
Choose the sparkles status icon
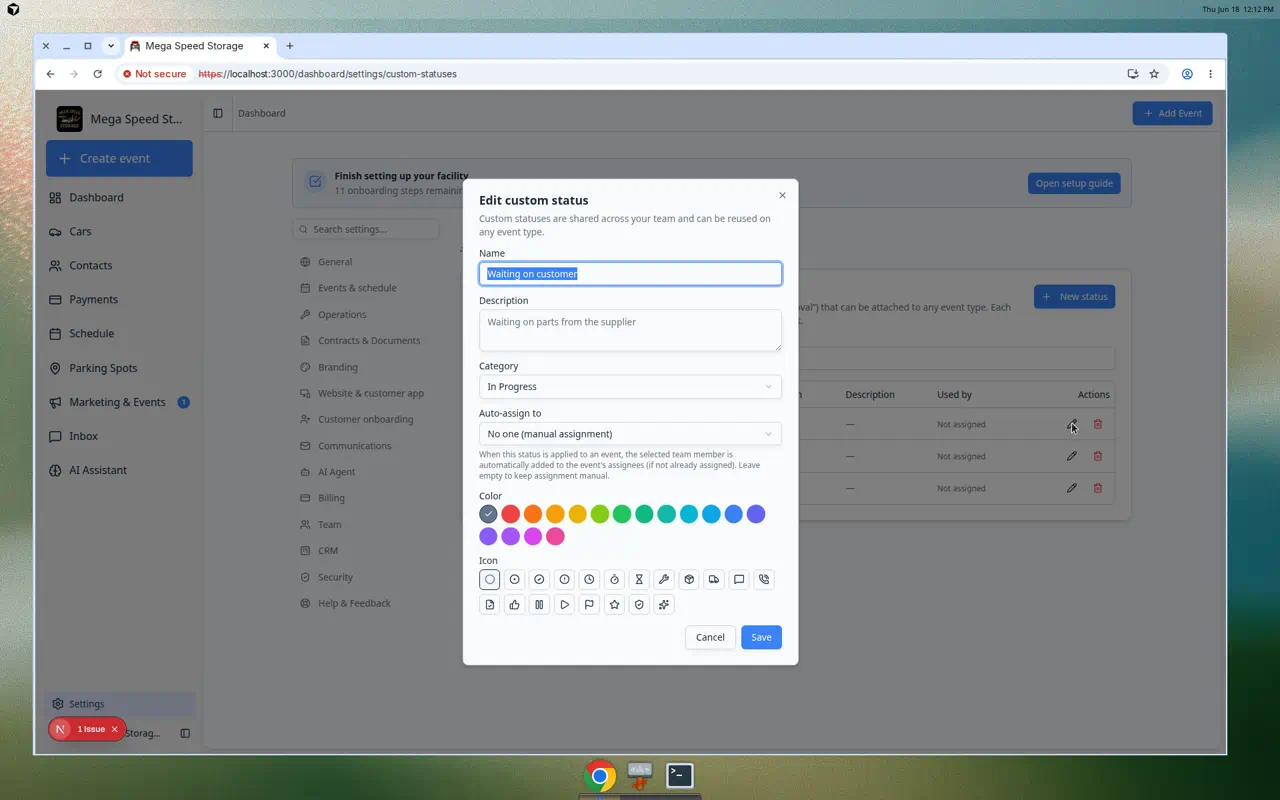(664, 604)
